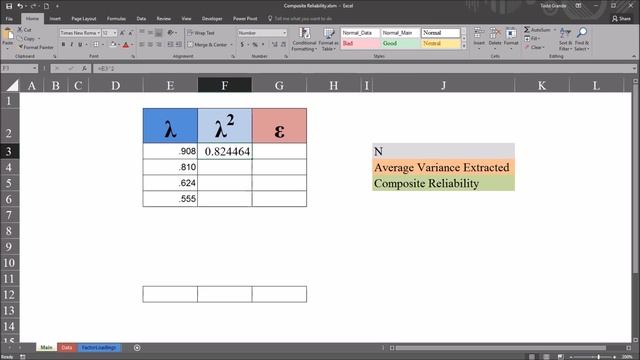Image resolution: width=640 pixels, height=360 pixels.
Task: Click the Insert Function fx icon
Action: pos(84,69)
